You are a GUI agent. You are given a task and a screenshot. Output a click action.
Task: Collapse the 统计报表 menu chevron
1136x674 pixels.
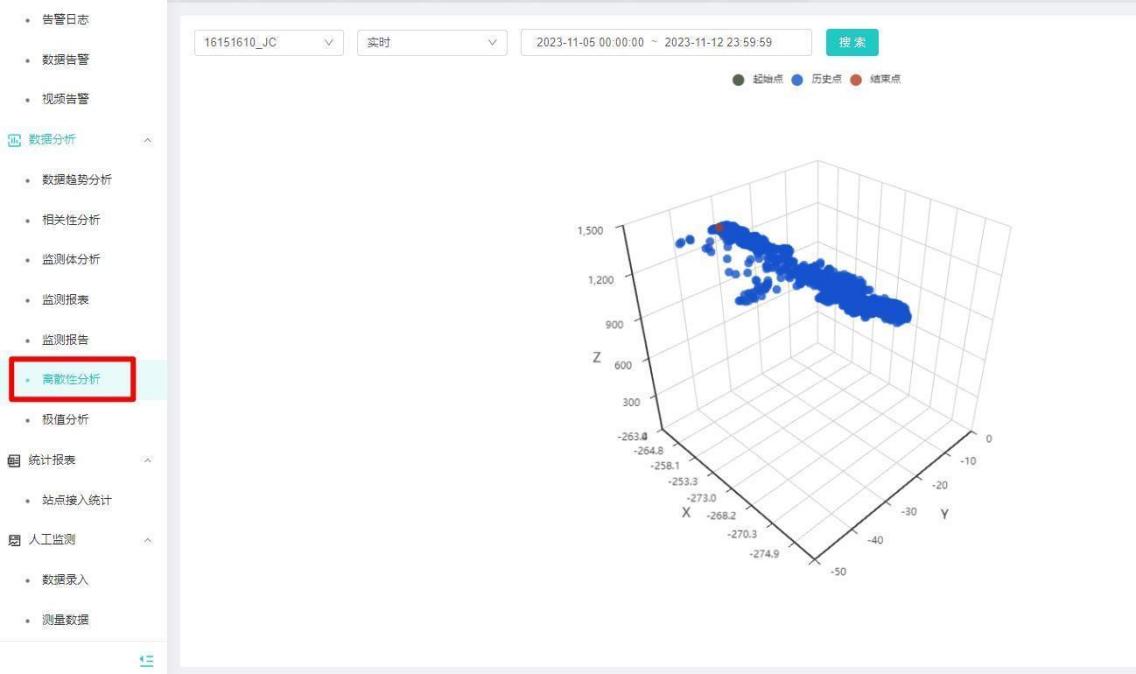[x=148, y=460]
